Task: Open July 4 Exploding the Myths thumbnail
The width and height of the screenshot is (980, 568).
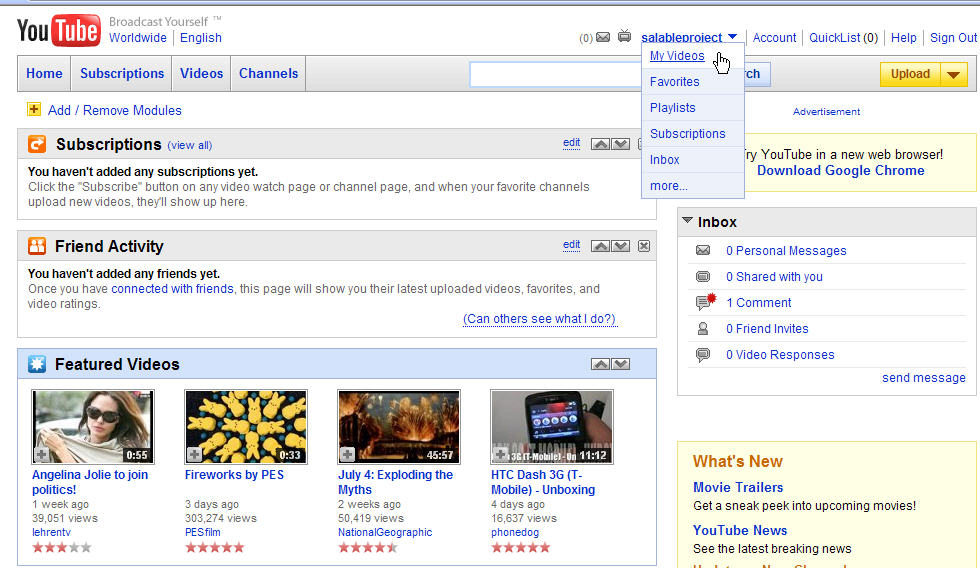Action: click(399, 427)
